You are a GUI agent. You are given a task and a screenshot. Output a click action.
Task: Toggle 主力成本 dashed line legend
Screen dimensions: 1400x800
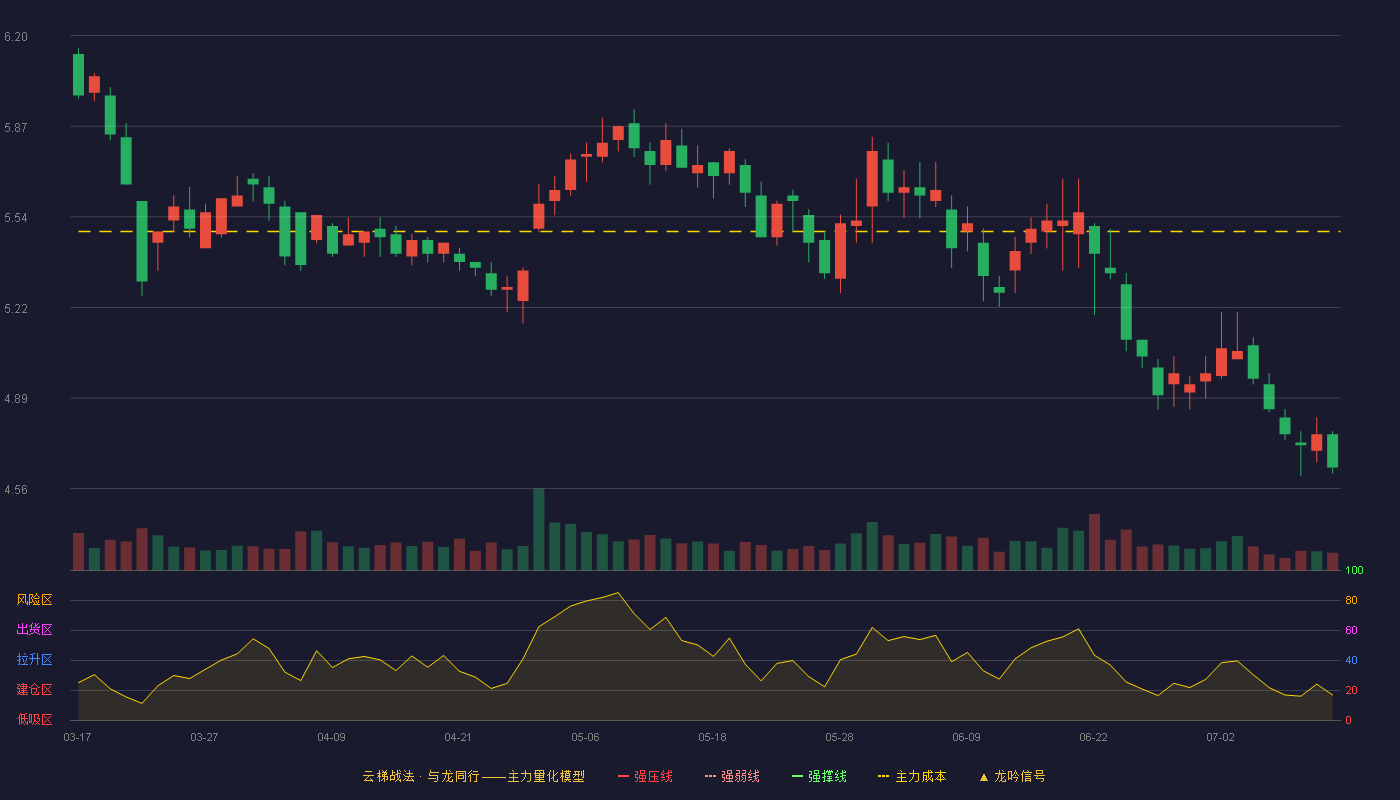(912, 776)
